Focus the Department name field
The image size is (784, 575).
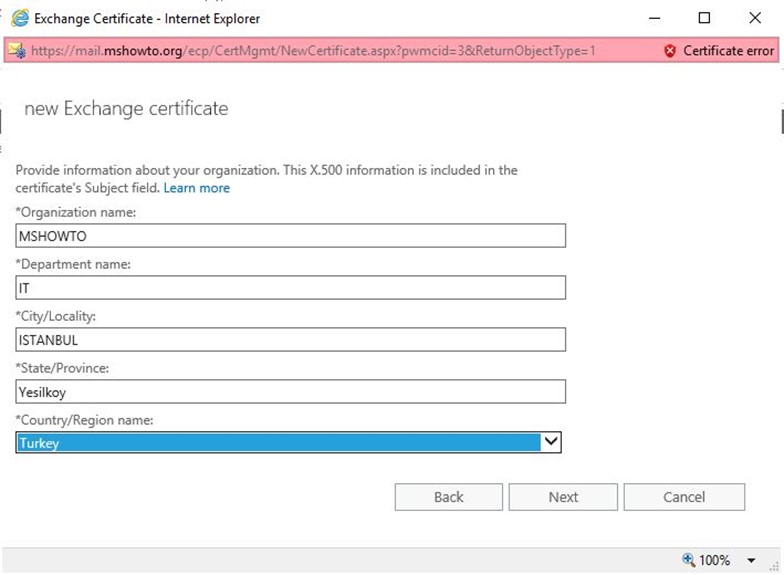[x=290, y=288]
